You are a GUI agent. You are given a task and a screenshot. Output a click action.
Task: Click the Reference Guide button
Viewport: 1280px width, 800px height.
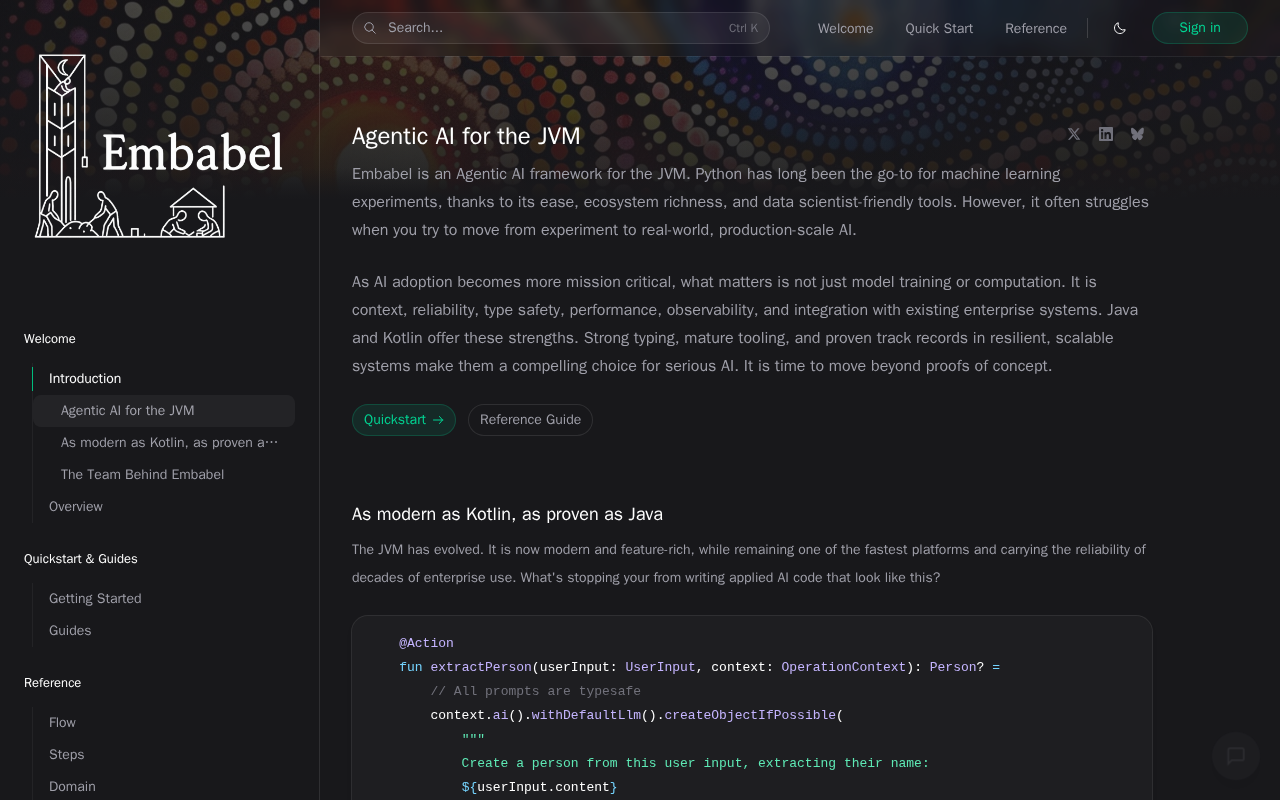coord(530,420)
